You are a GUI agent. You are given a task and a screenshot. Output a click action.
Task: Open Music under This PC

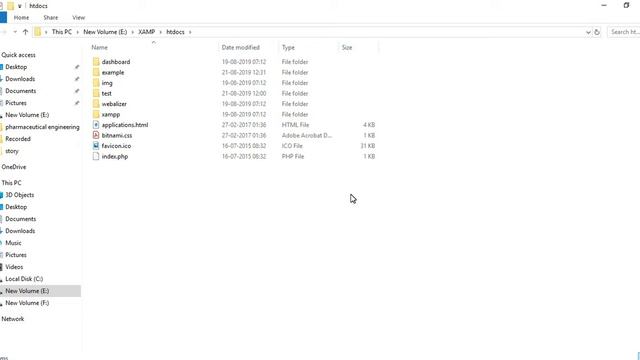tap(13, 243)
